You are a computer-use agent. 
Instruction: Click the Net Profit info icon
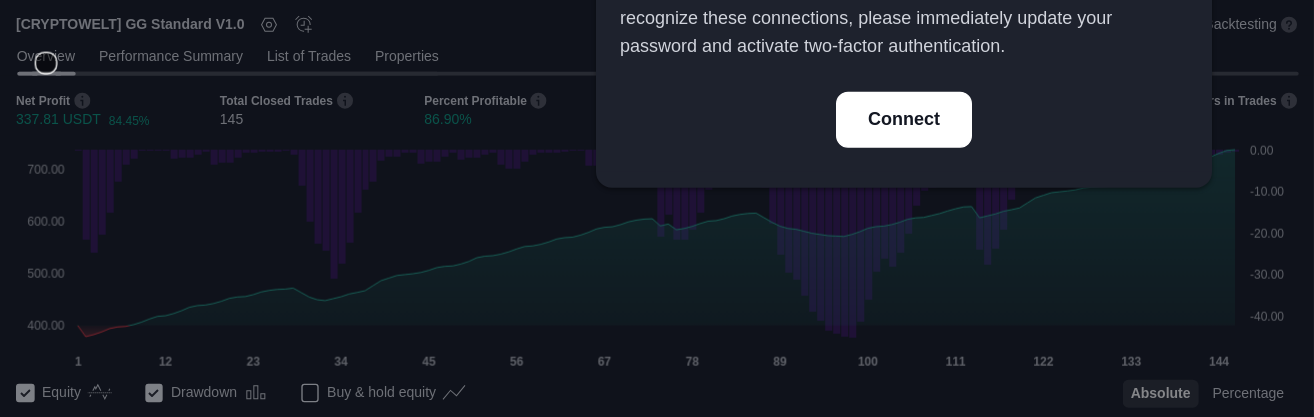(82, 101)
